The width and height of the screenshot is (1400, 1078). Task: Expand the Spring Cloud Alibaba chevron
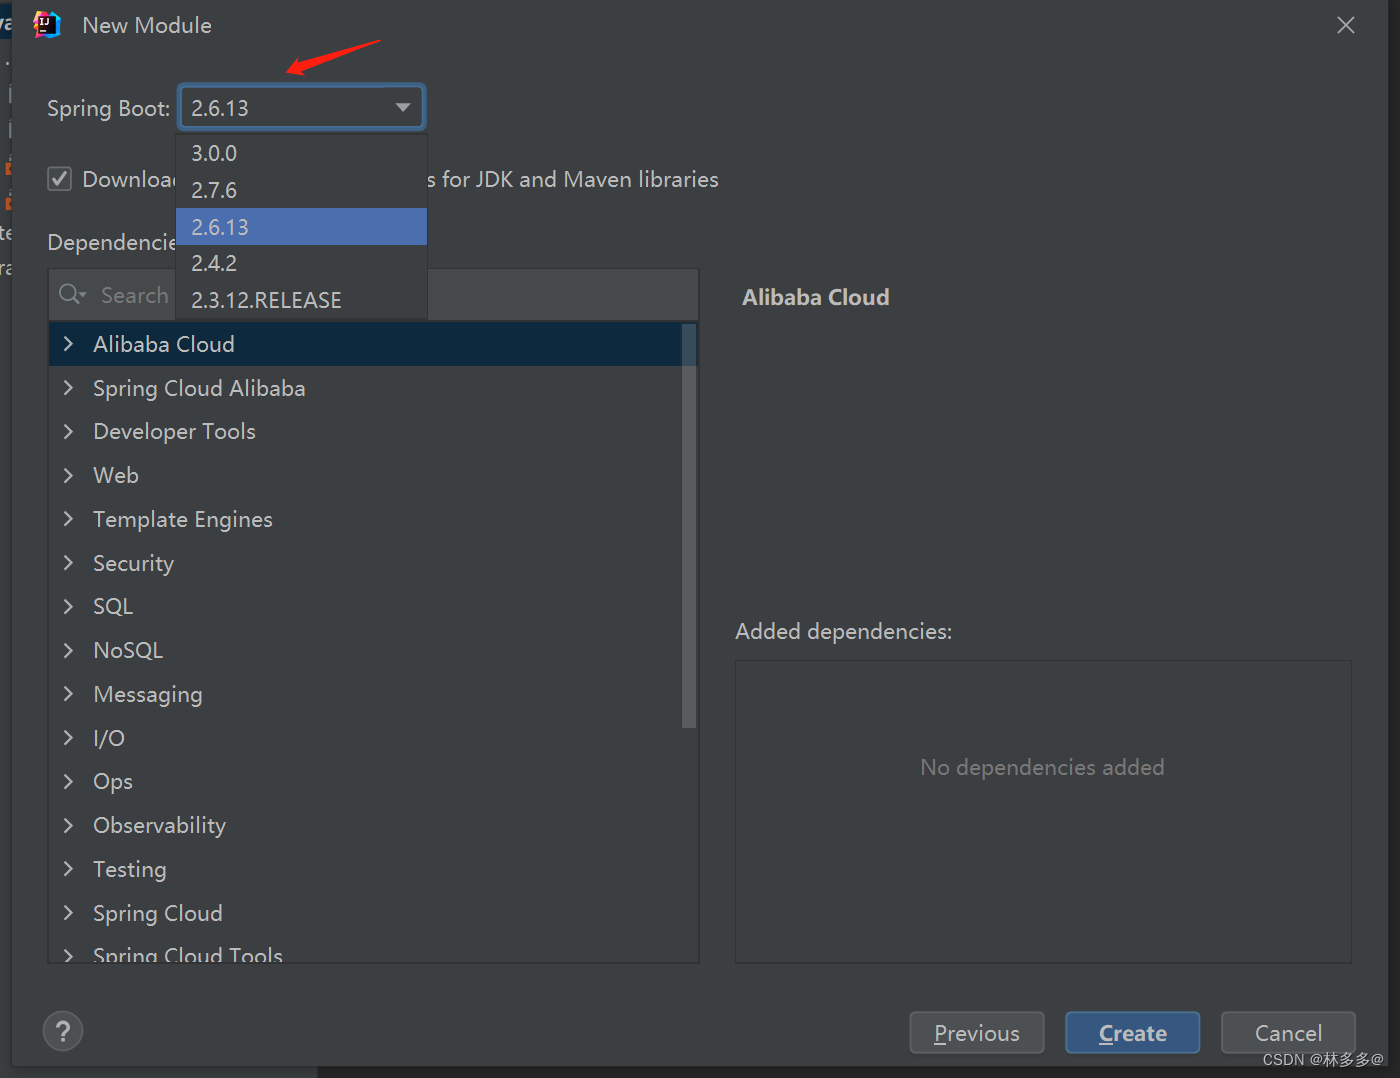(68, 388)
